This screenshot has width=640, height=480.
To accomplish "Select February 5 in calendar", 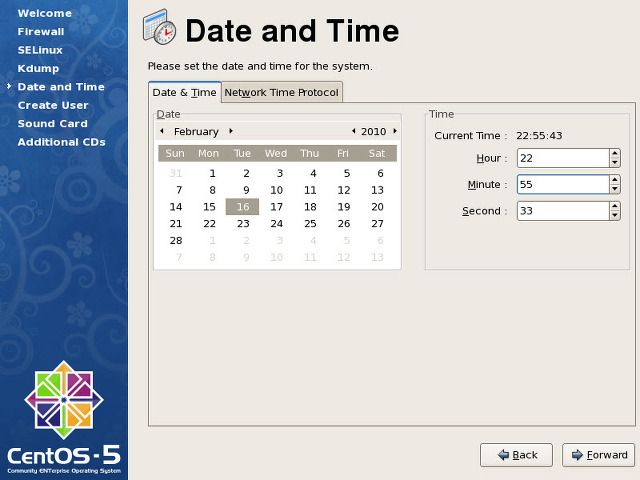I will tap(347, 173).
